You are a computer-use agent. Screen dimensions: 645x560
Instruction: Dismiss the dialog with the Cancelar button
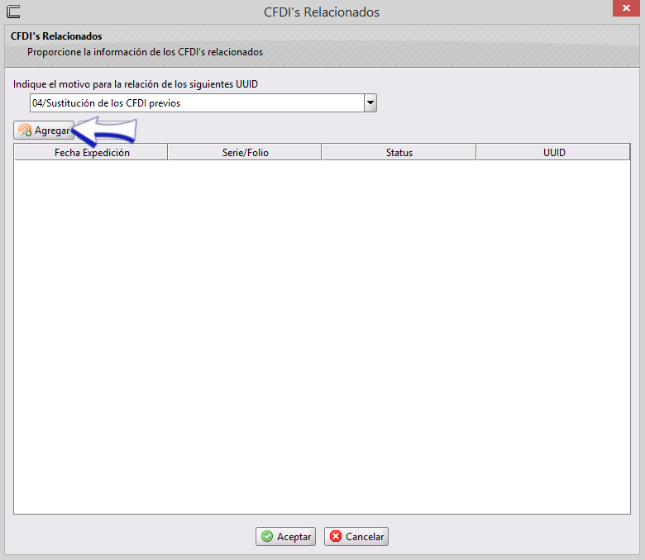pyautogui.click(x=356, y=537)
